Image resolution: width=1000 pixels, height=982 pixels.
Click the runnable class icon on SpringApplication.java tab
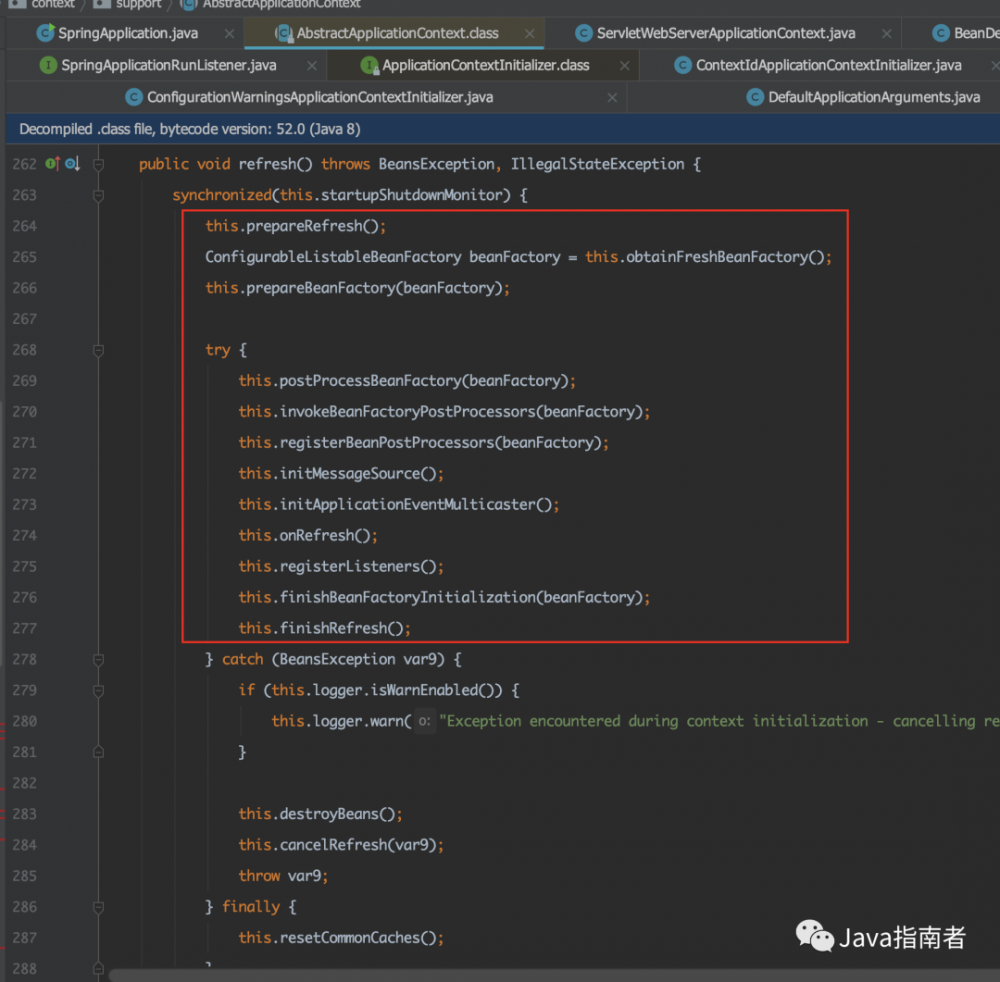(x=44, y=32)
